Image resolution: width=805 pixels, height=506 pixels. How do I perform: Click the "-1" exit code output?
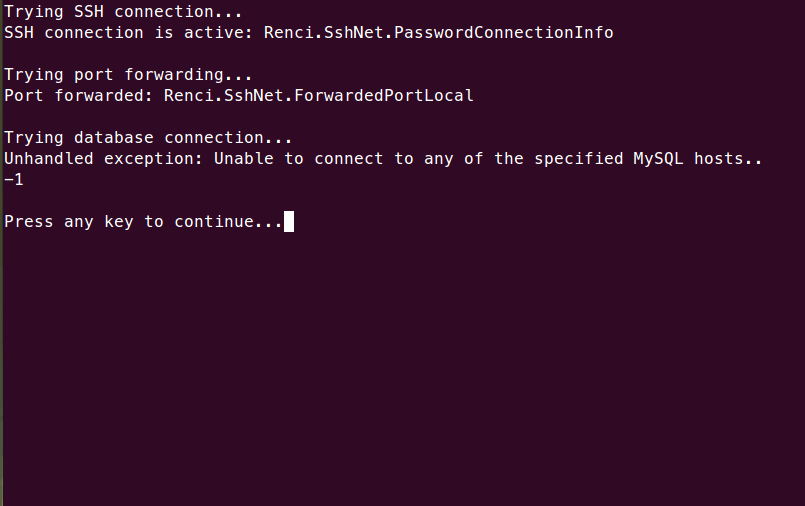tap(14, 180)
